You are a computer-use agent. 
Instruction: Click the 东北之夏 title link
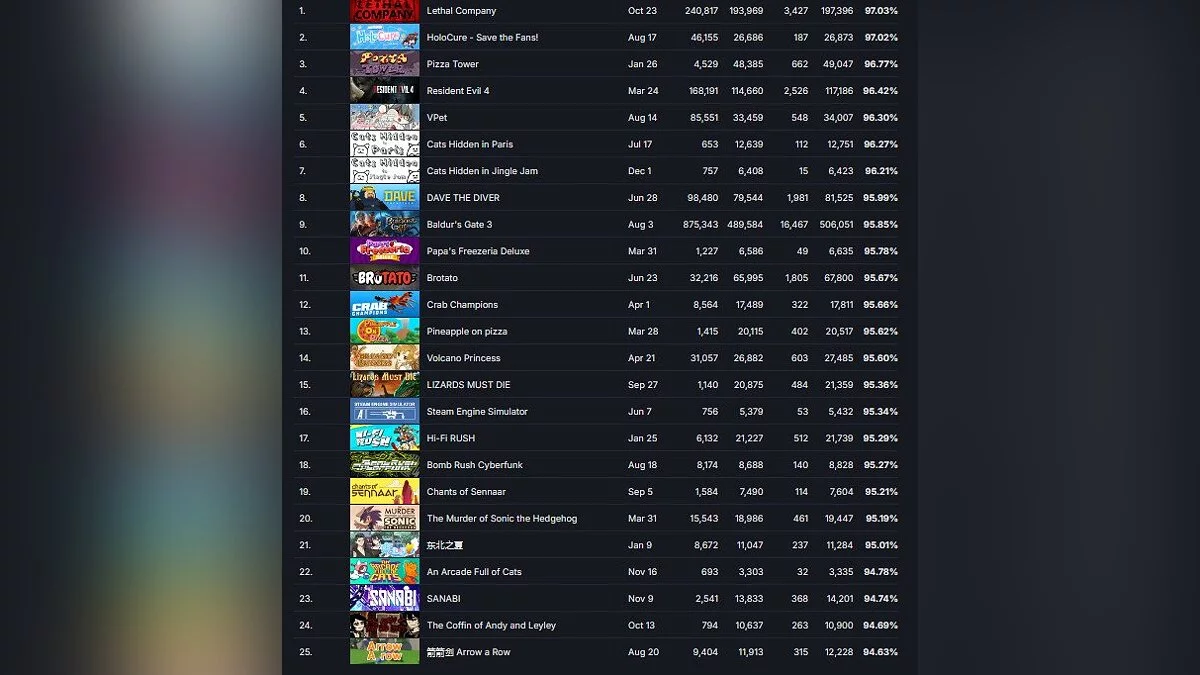(x=445, y=544)
